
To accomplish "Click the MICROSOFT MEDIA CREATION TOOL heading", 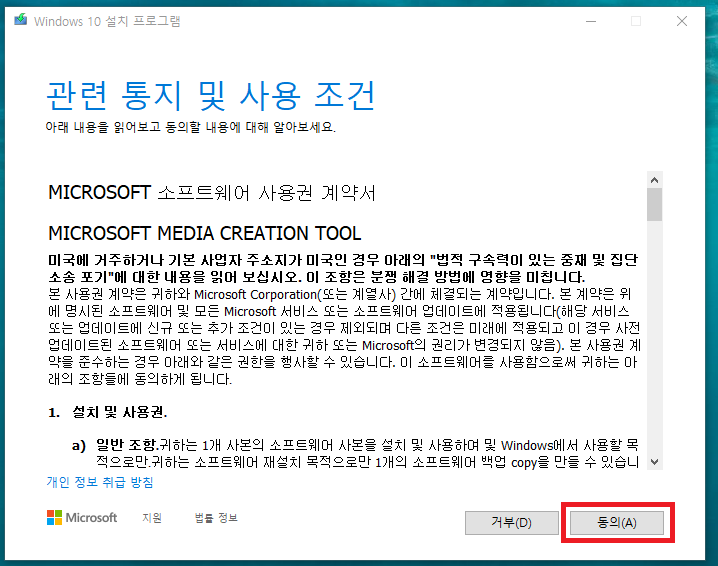I will tap(205, 233).
